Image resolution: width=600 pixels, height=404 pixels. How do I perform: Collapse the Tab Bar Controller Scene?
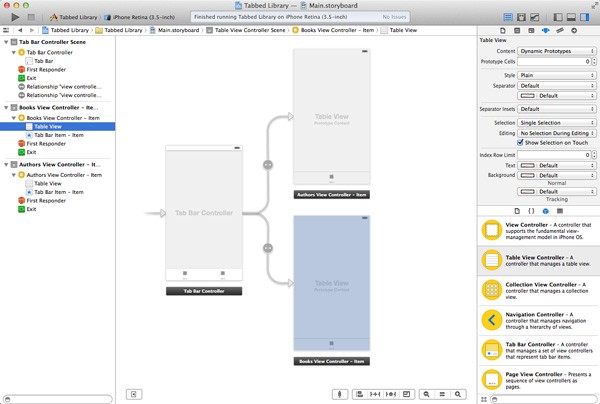coord(6,42)
